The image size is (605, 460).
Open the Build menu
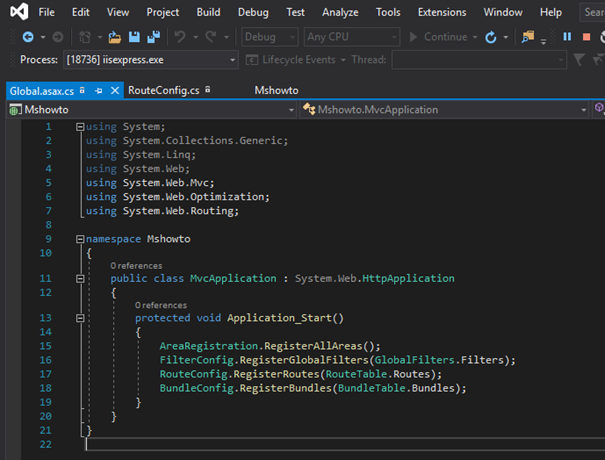coord(208,12)
